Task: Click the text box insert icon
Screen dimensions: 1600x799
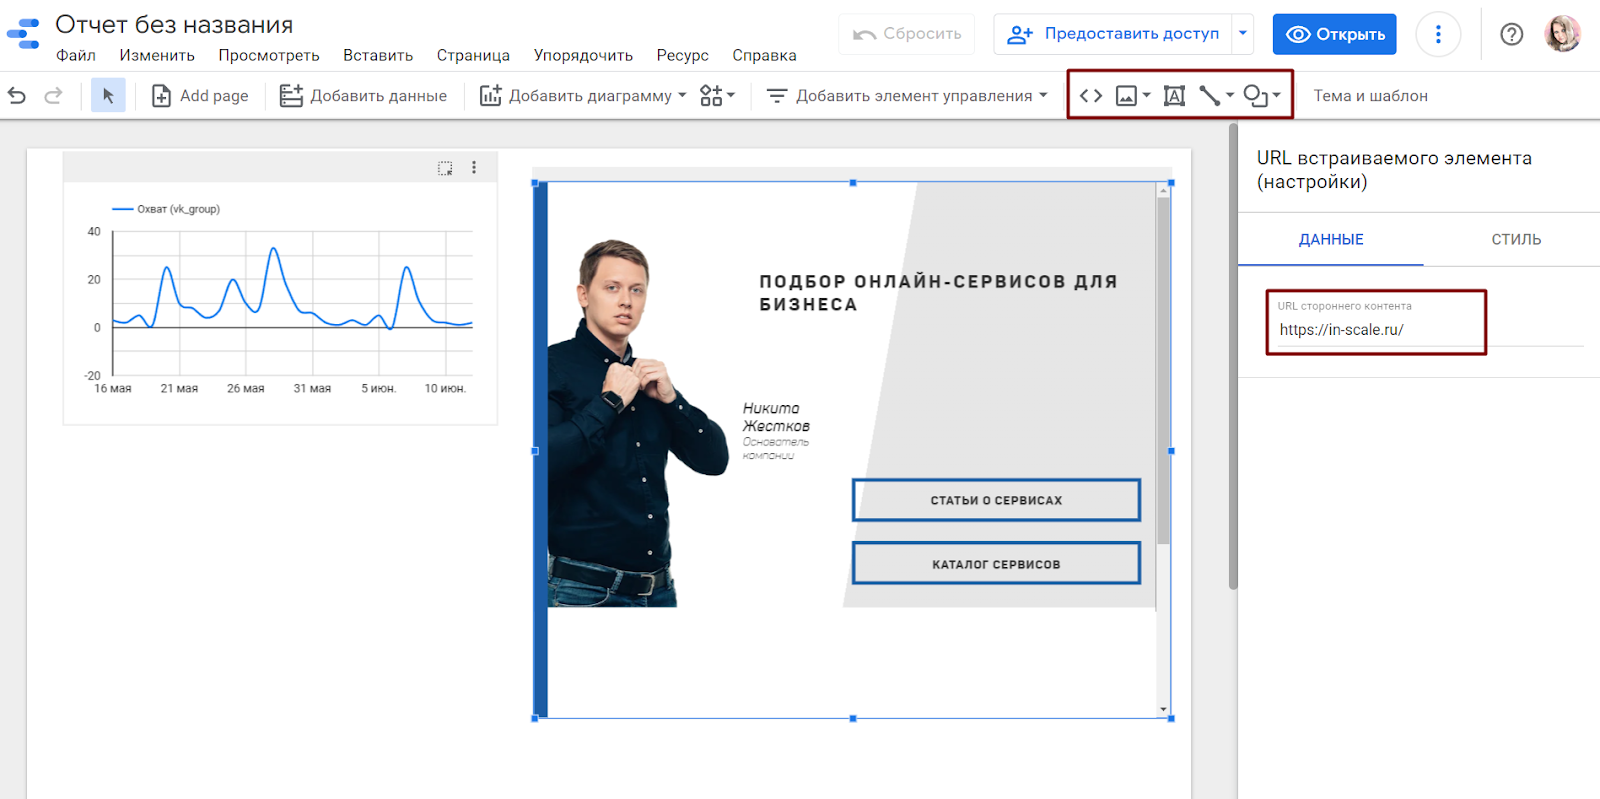Action: 1174,96
